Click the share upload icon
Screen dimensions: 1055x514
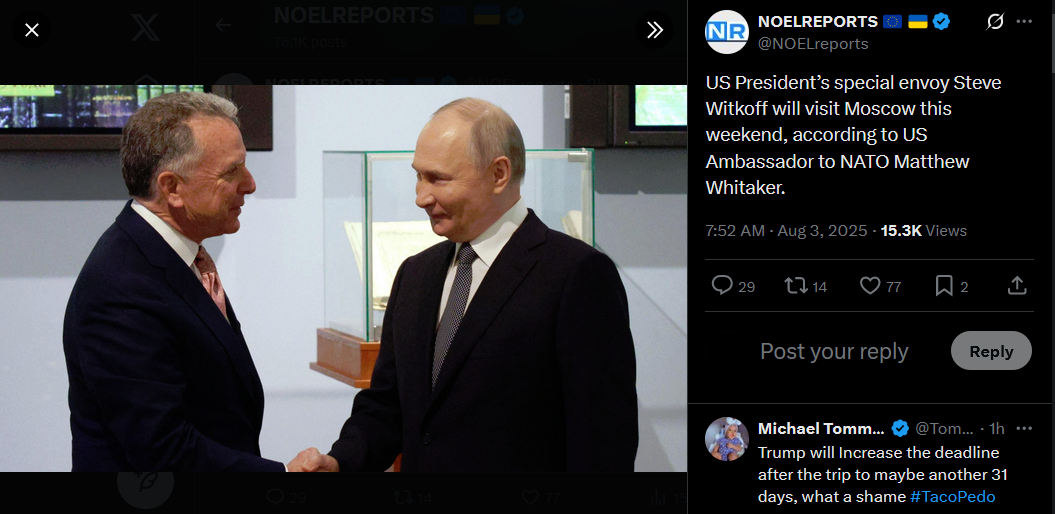(1017, 287)
